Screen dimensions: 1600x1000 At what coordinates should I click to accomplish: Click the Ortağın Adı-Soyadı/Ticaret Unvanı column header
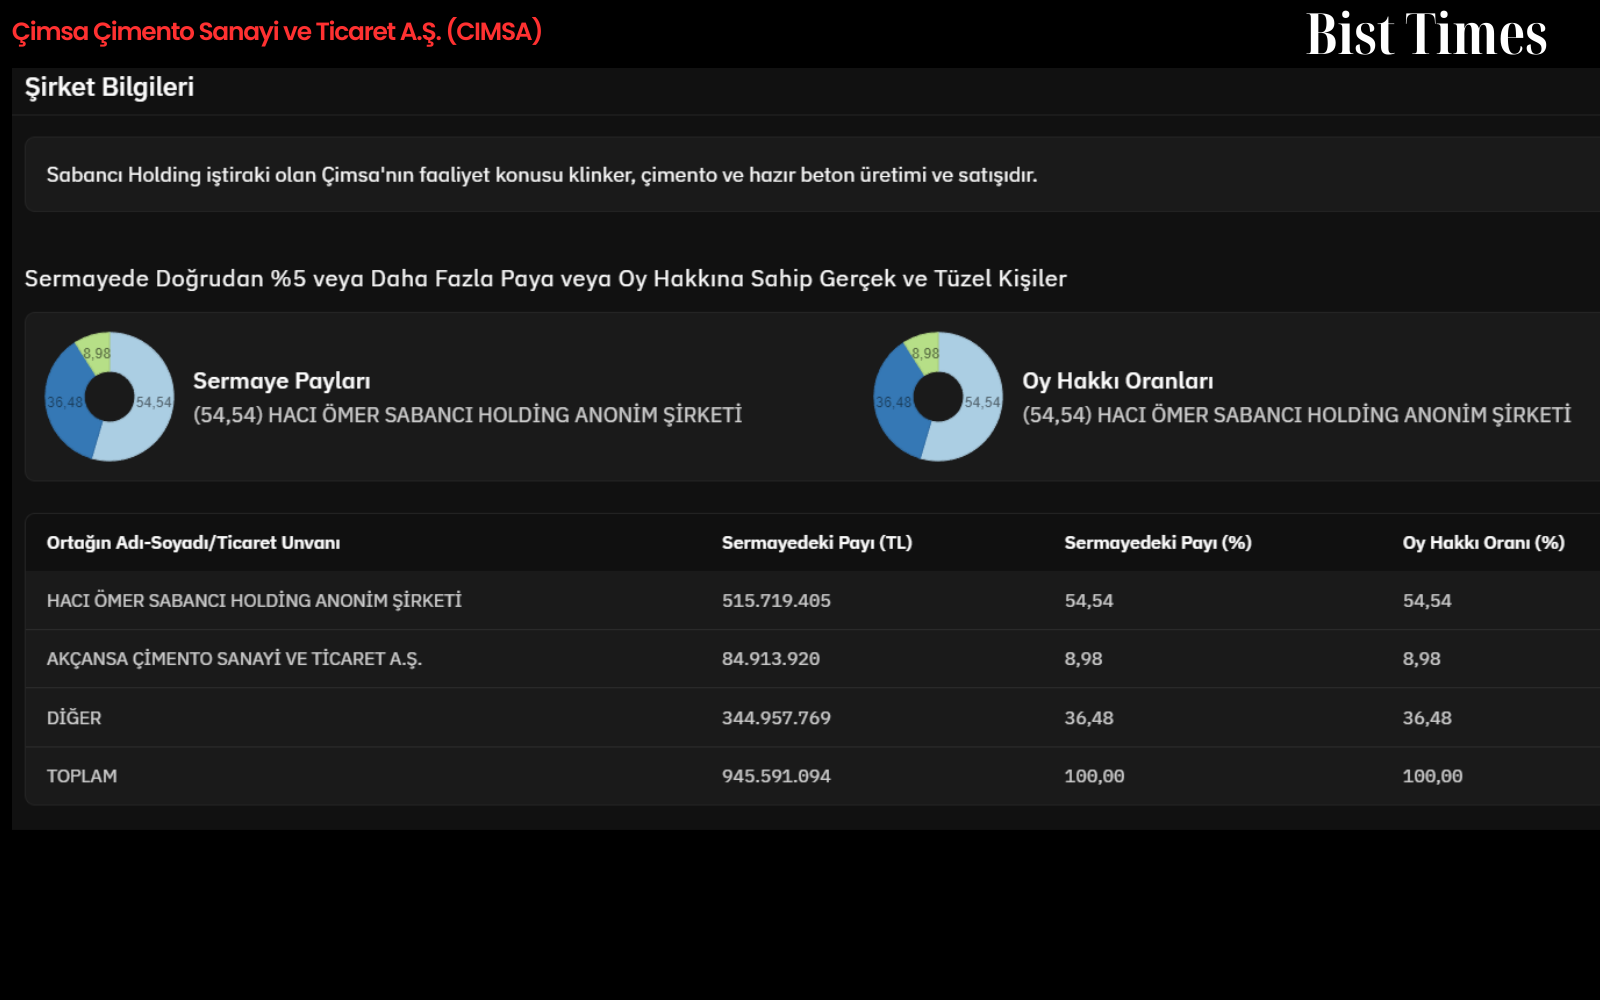click(x=193, y=543)
